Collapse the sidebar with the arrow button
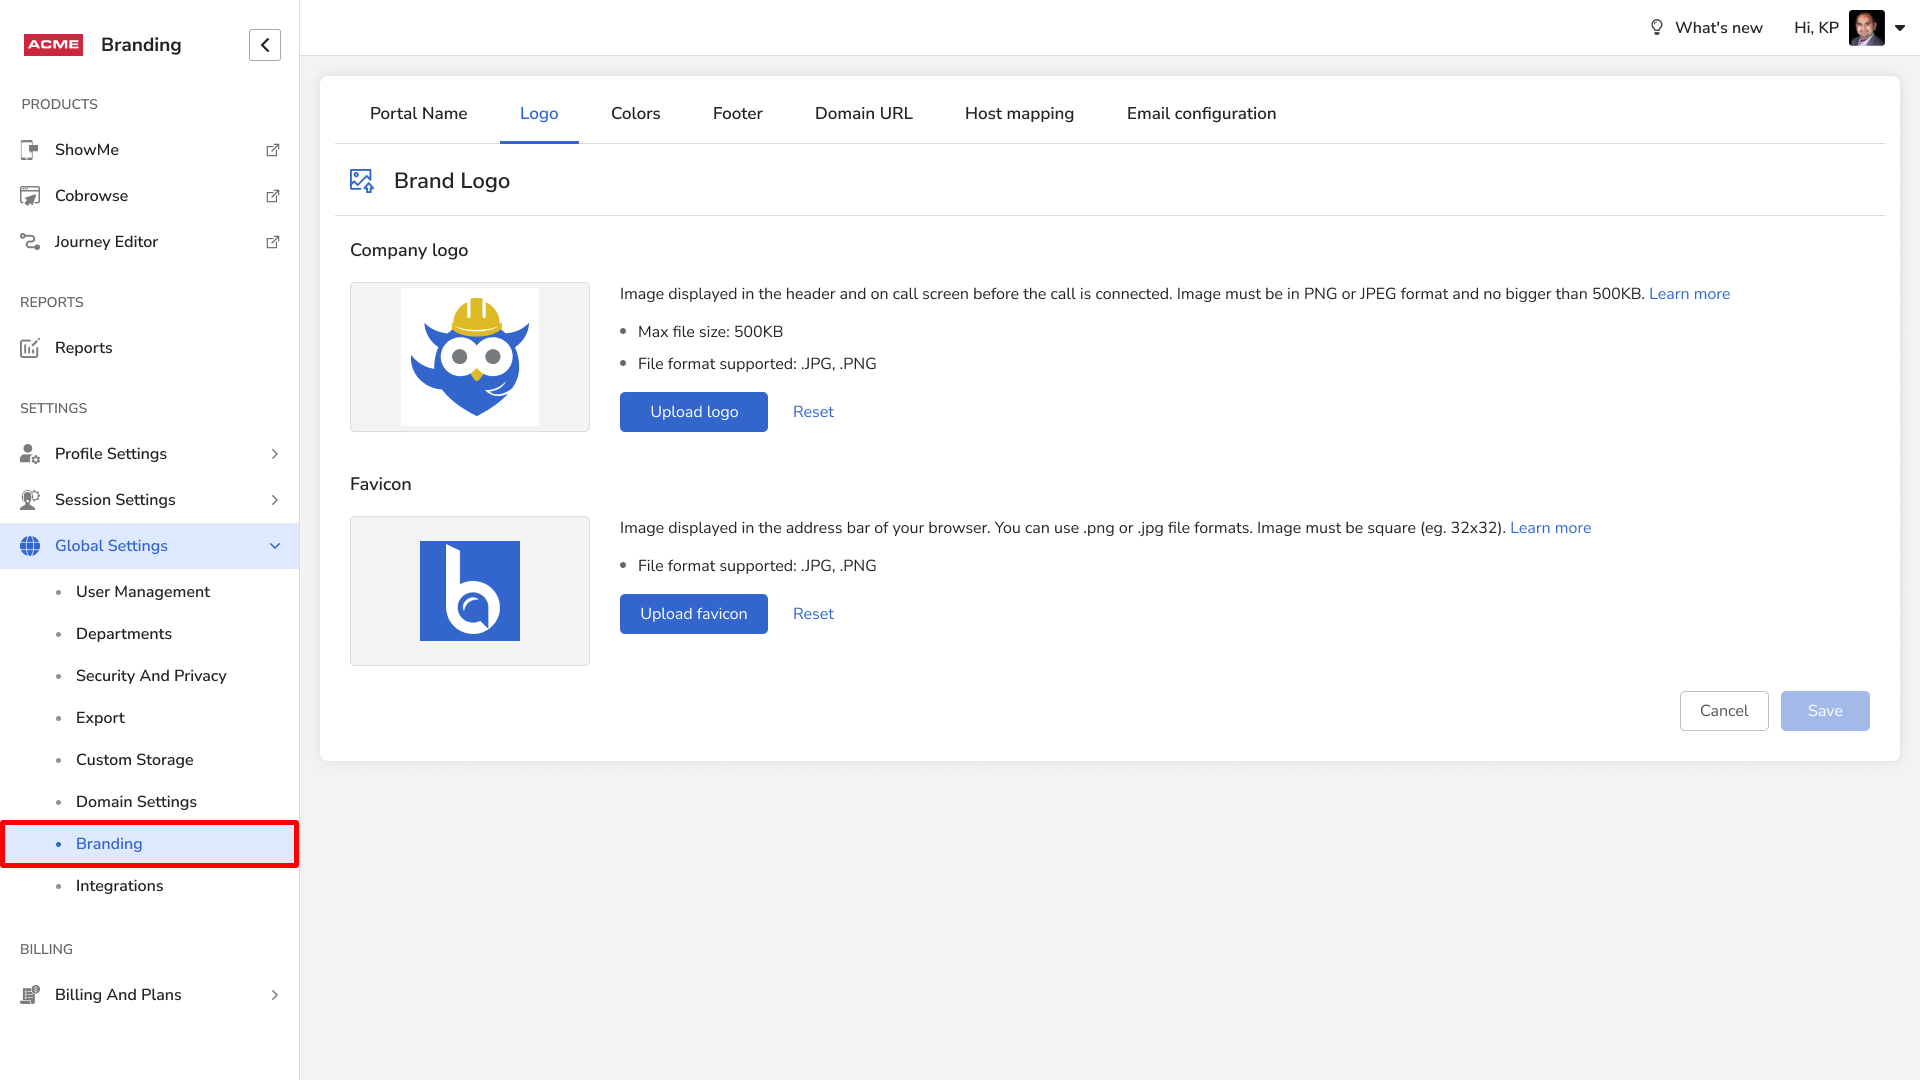The image size is (1920, 1080). (265, 45)
